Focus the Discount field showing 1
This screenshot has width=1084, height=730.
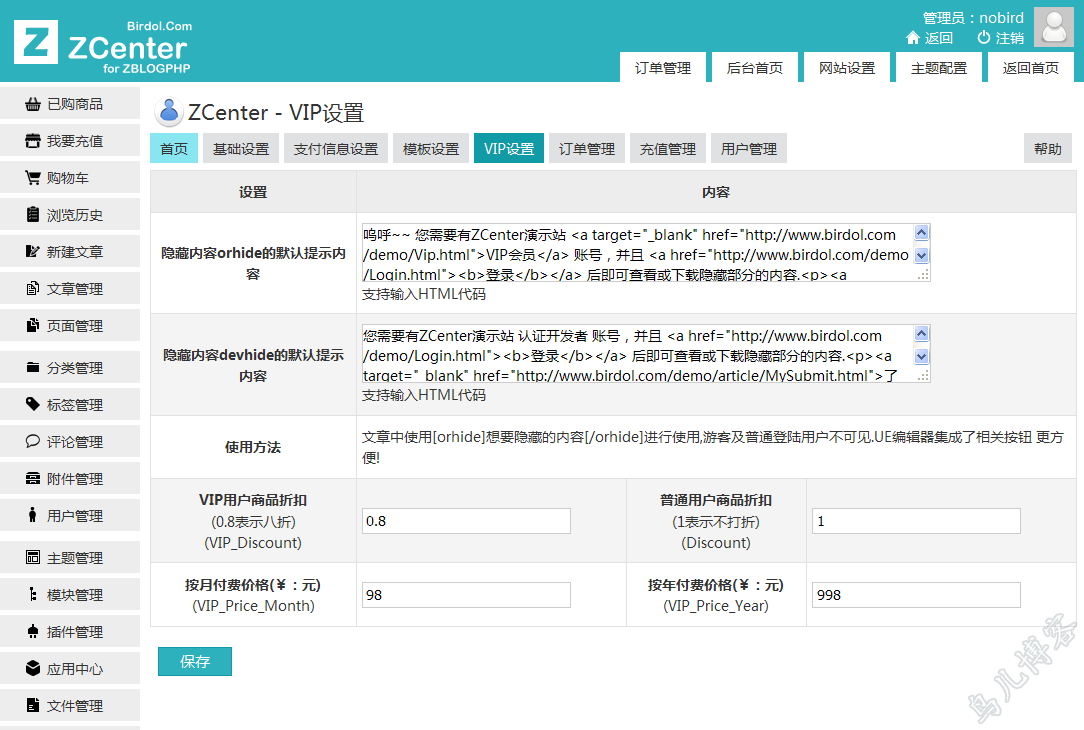coord(916,521)
